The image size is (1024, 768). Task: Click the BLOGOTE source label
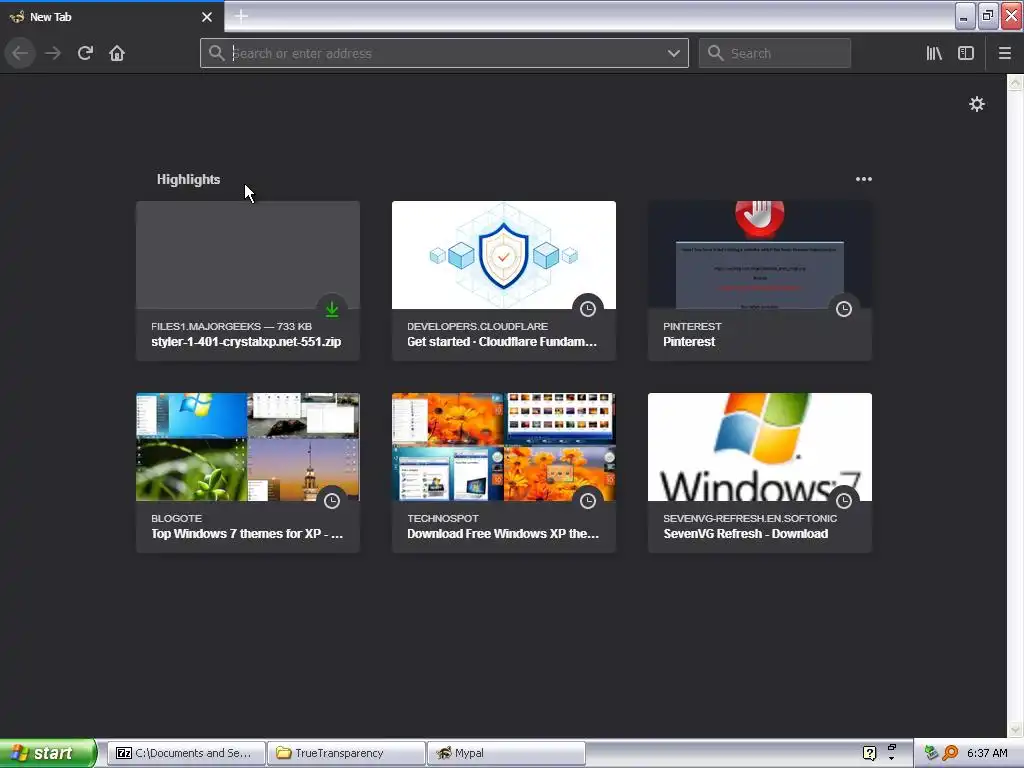176,518
